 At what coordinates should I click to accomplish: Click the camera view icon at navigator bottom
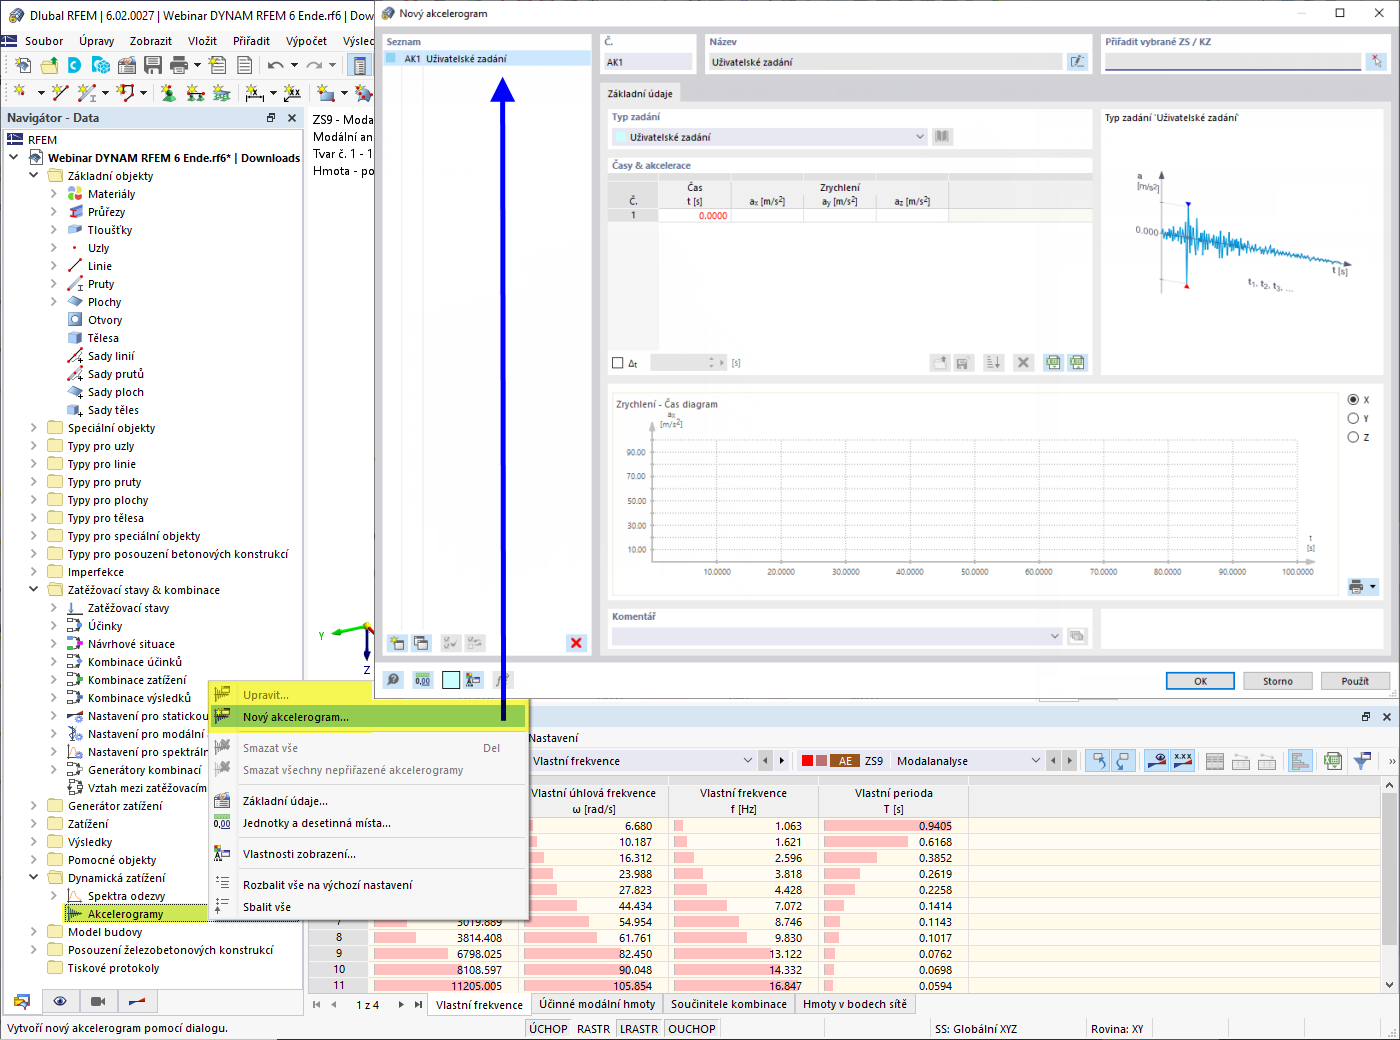point(98,1001)
